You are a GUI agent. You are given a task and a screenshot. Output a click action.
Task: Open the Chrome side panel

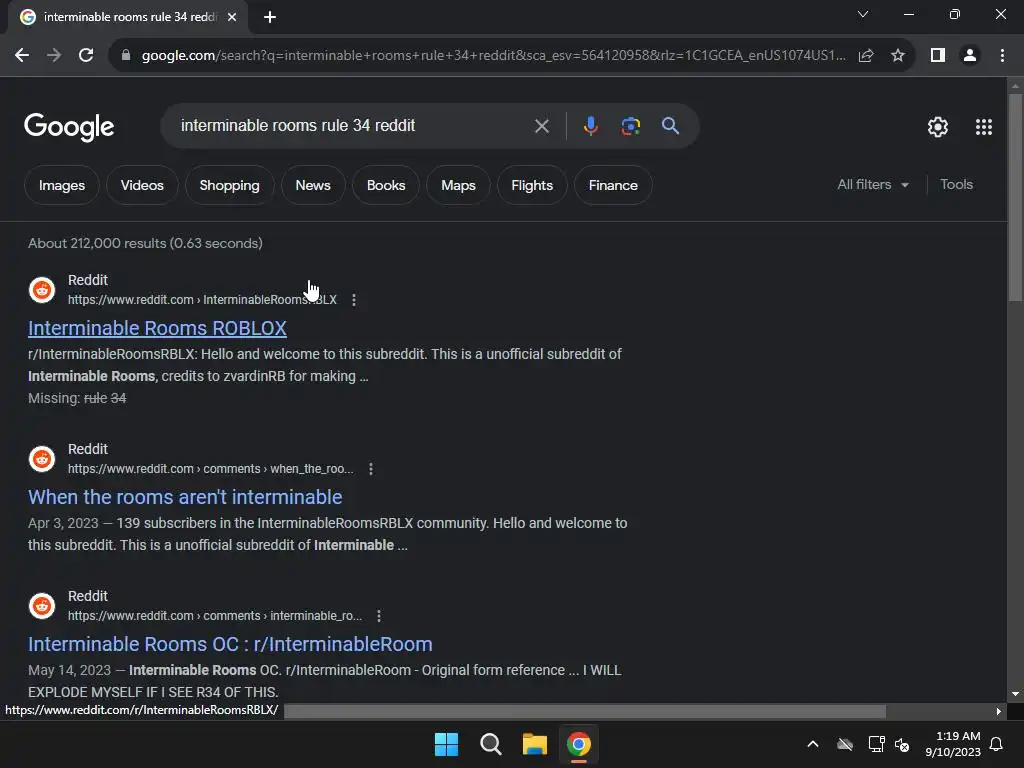938,56
